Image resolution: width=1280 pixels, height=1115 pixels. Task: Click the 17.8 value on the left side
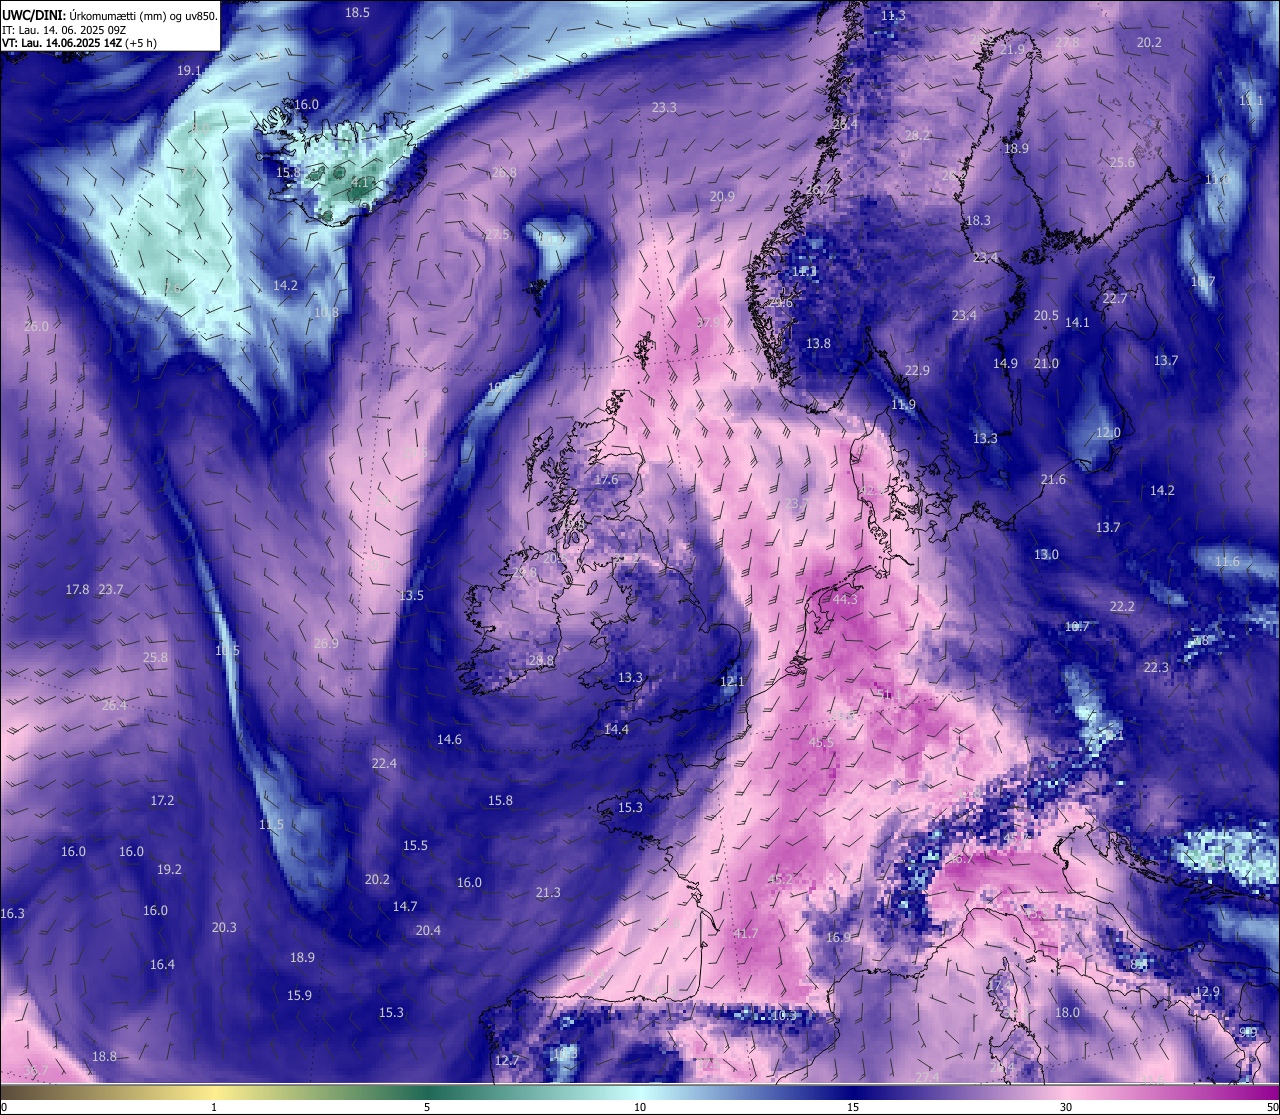tap(77, 589)
